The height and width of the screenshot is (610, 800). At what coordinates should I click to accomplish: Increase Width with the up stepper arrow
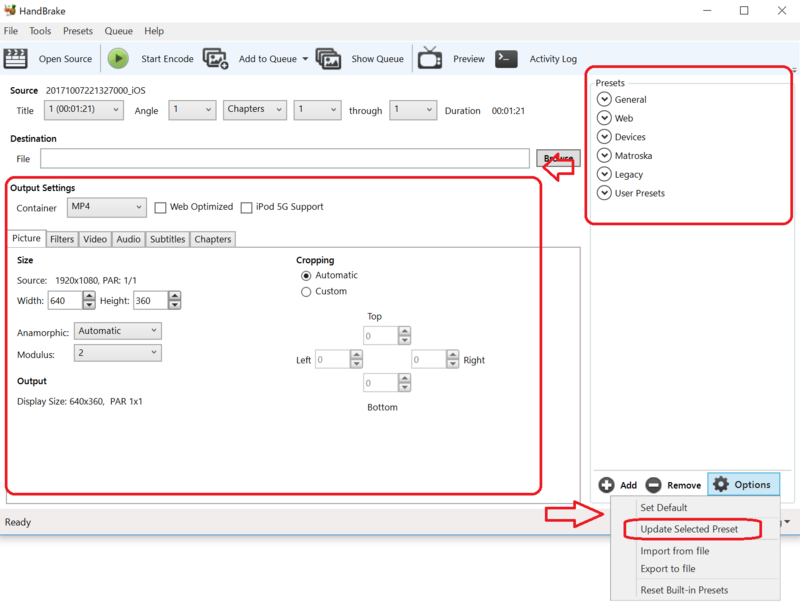pyautogui.click(x=89, y=296)
